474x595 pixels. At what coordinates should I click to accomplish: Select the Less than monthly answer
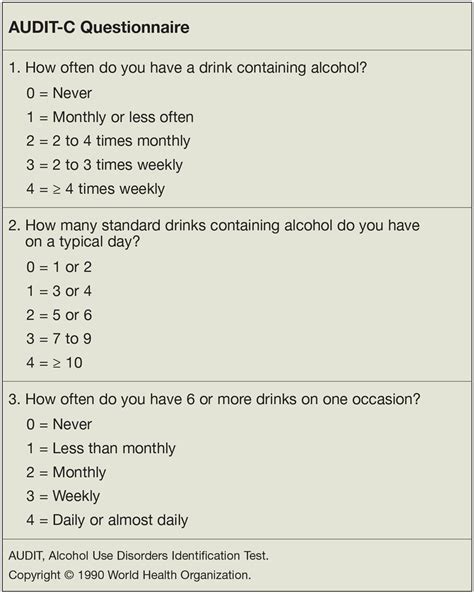tap(101, 449)
